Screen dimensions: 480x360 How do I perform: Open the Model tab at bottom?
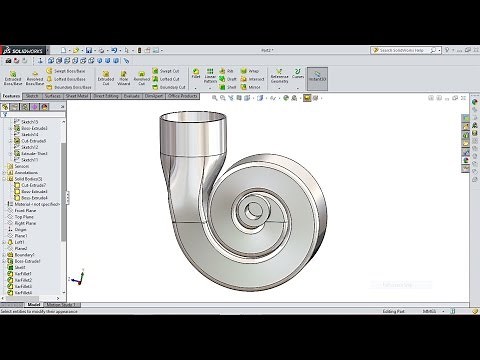[34, 305]
